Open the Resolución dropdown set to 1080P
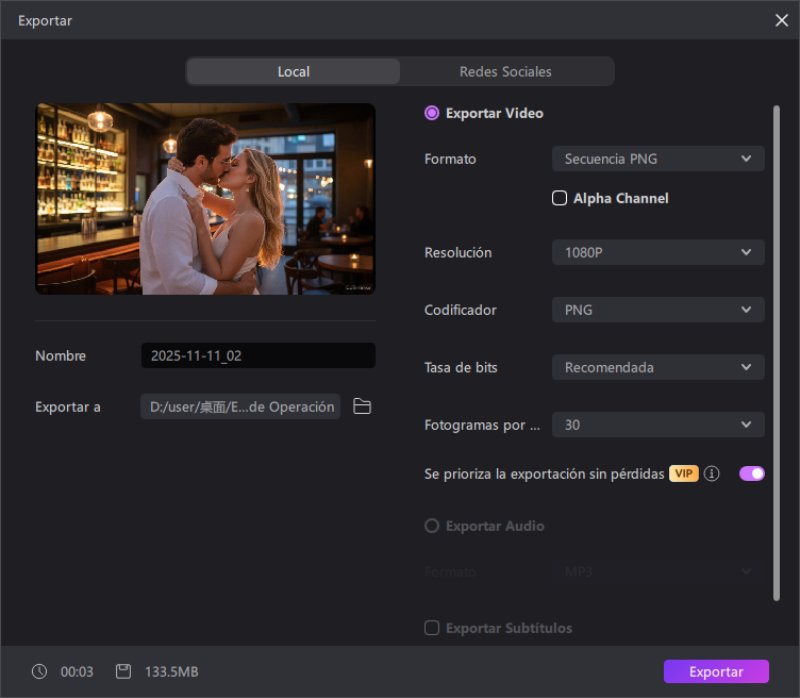Screen dimensions: 800x698 pyautogui.click(x=657, y=252)
